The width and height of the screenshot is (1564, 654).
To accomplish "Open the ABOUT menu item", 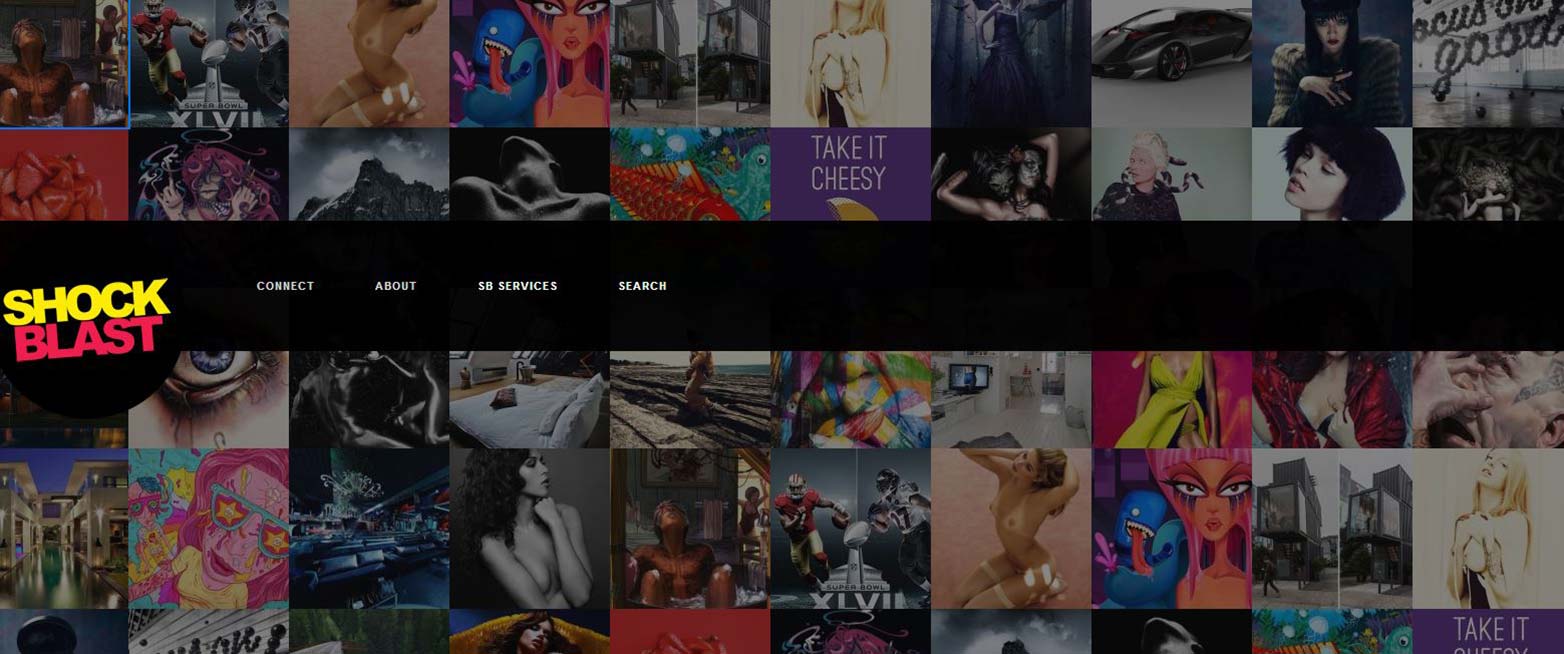I will point(395,286).
